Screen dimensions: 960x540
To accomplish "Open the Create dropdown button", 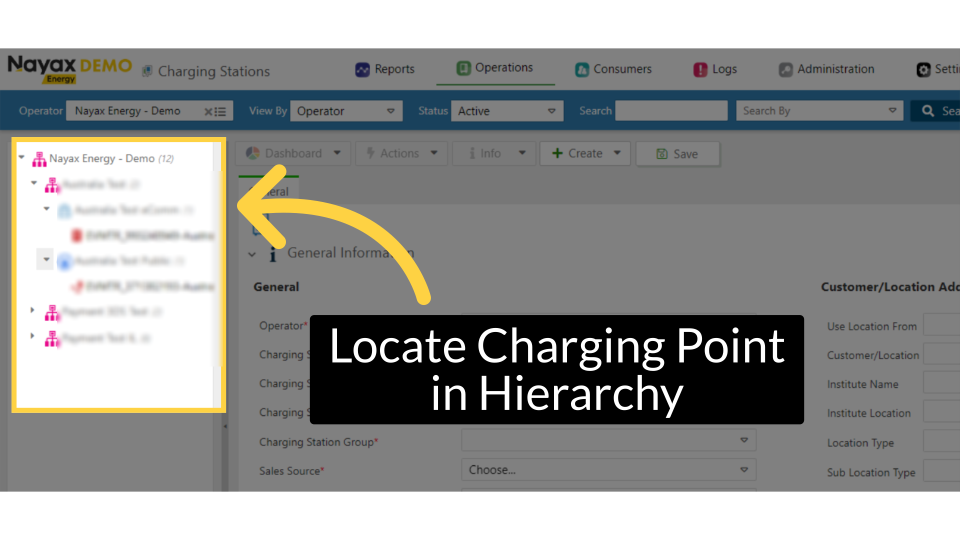I will point(585,153).
